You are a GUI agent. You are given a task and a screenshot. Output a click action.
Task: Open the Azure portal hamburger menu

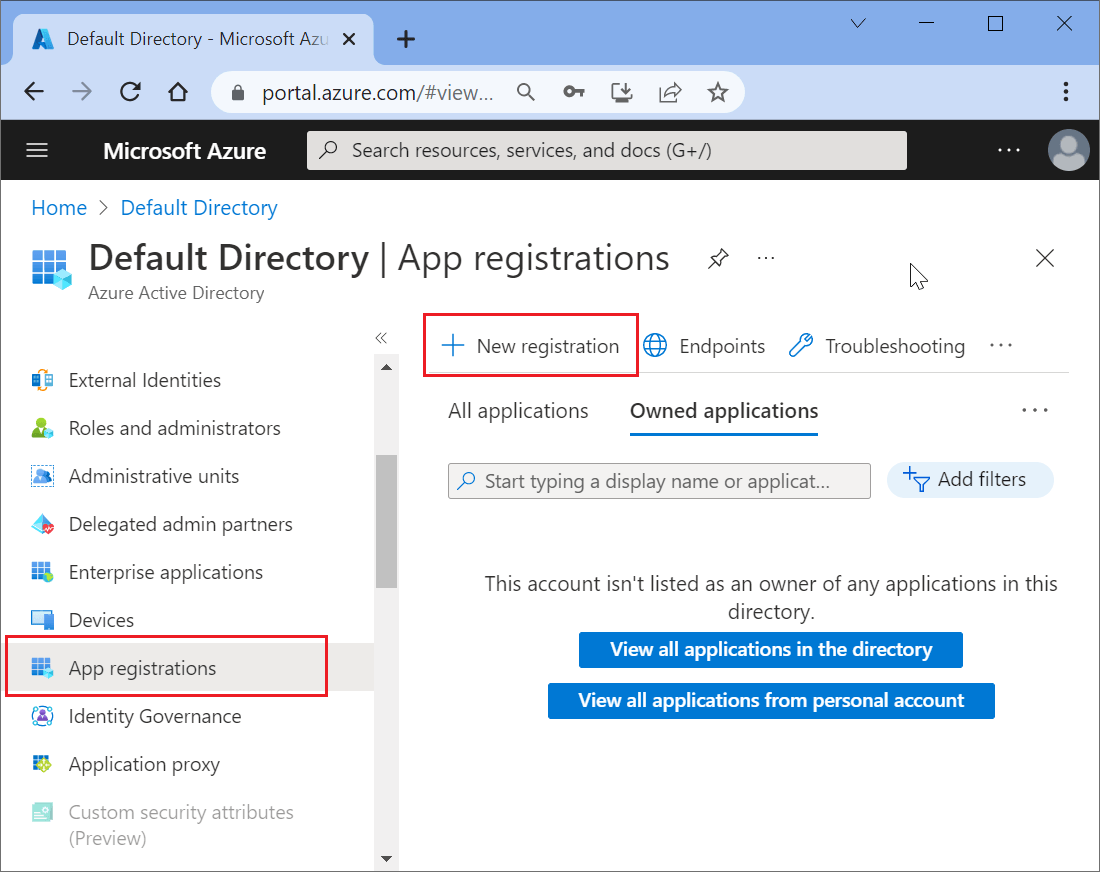pos(37,151)
